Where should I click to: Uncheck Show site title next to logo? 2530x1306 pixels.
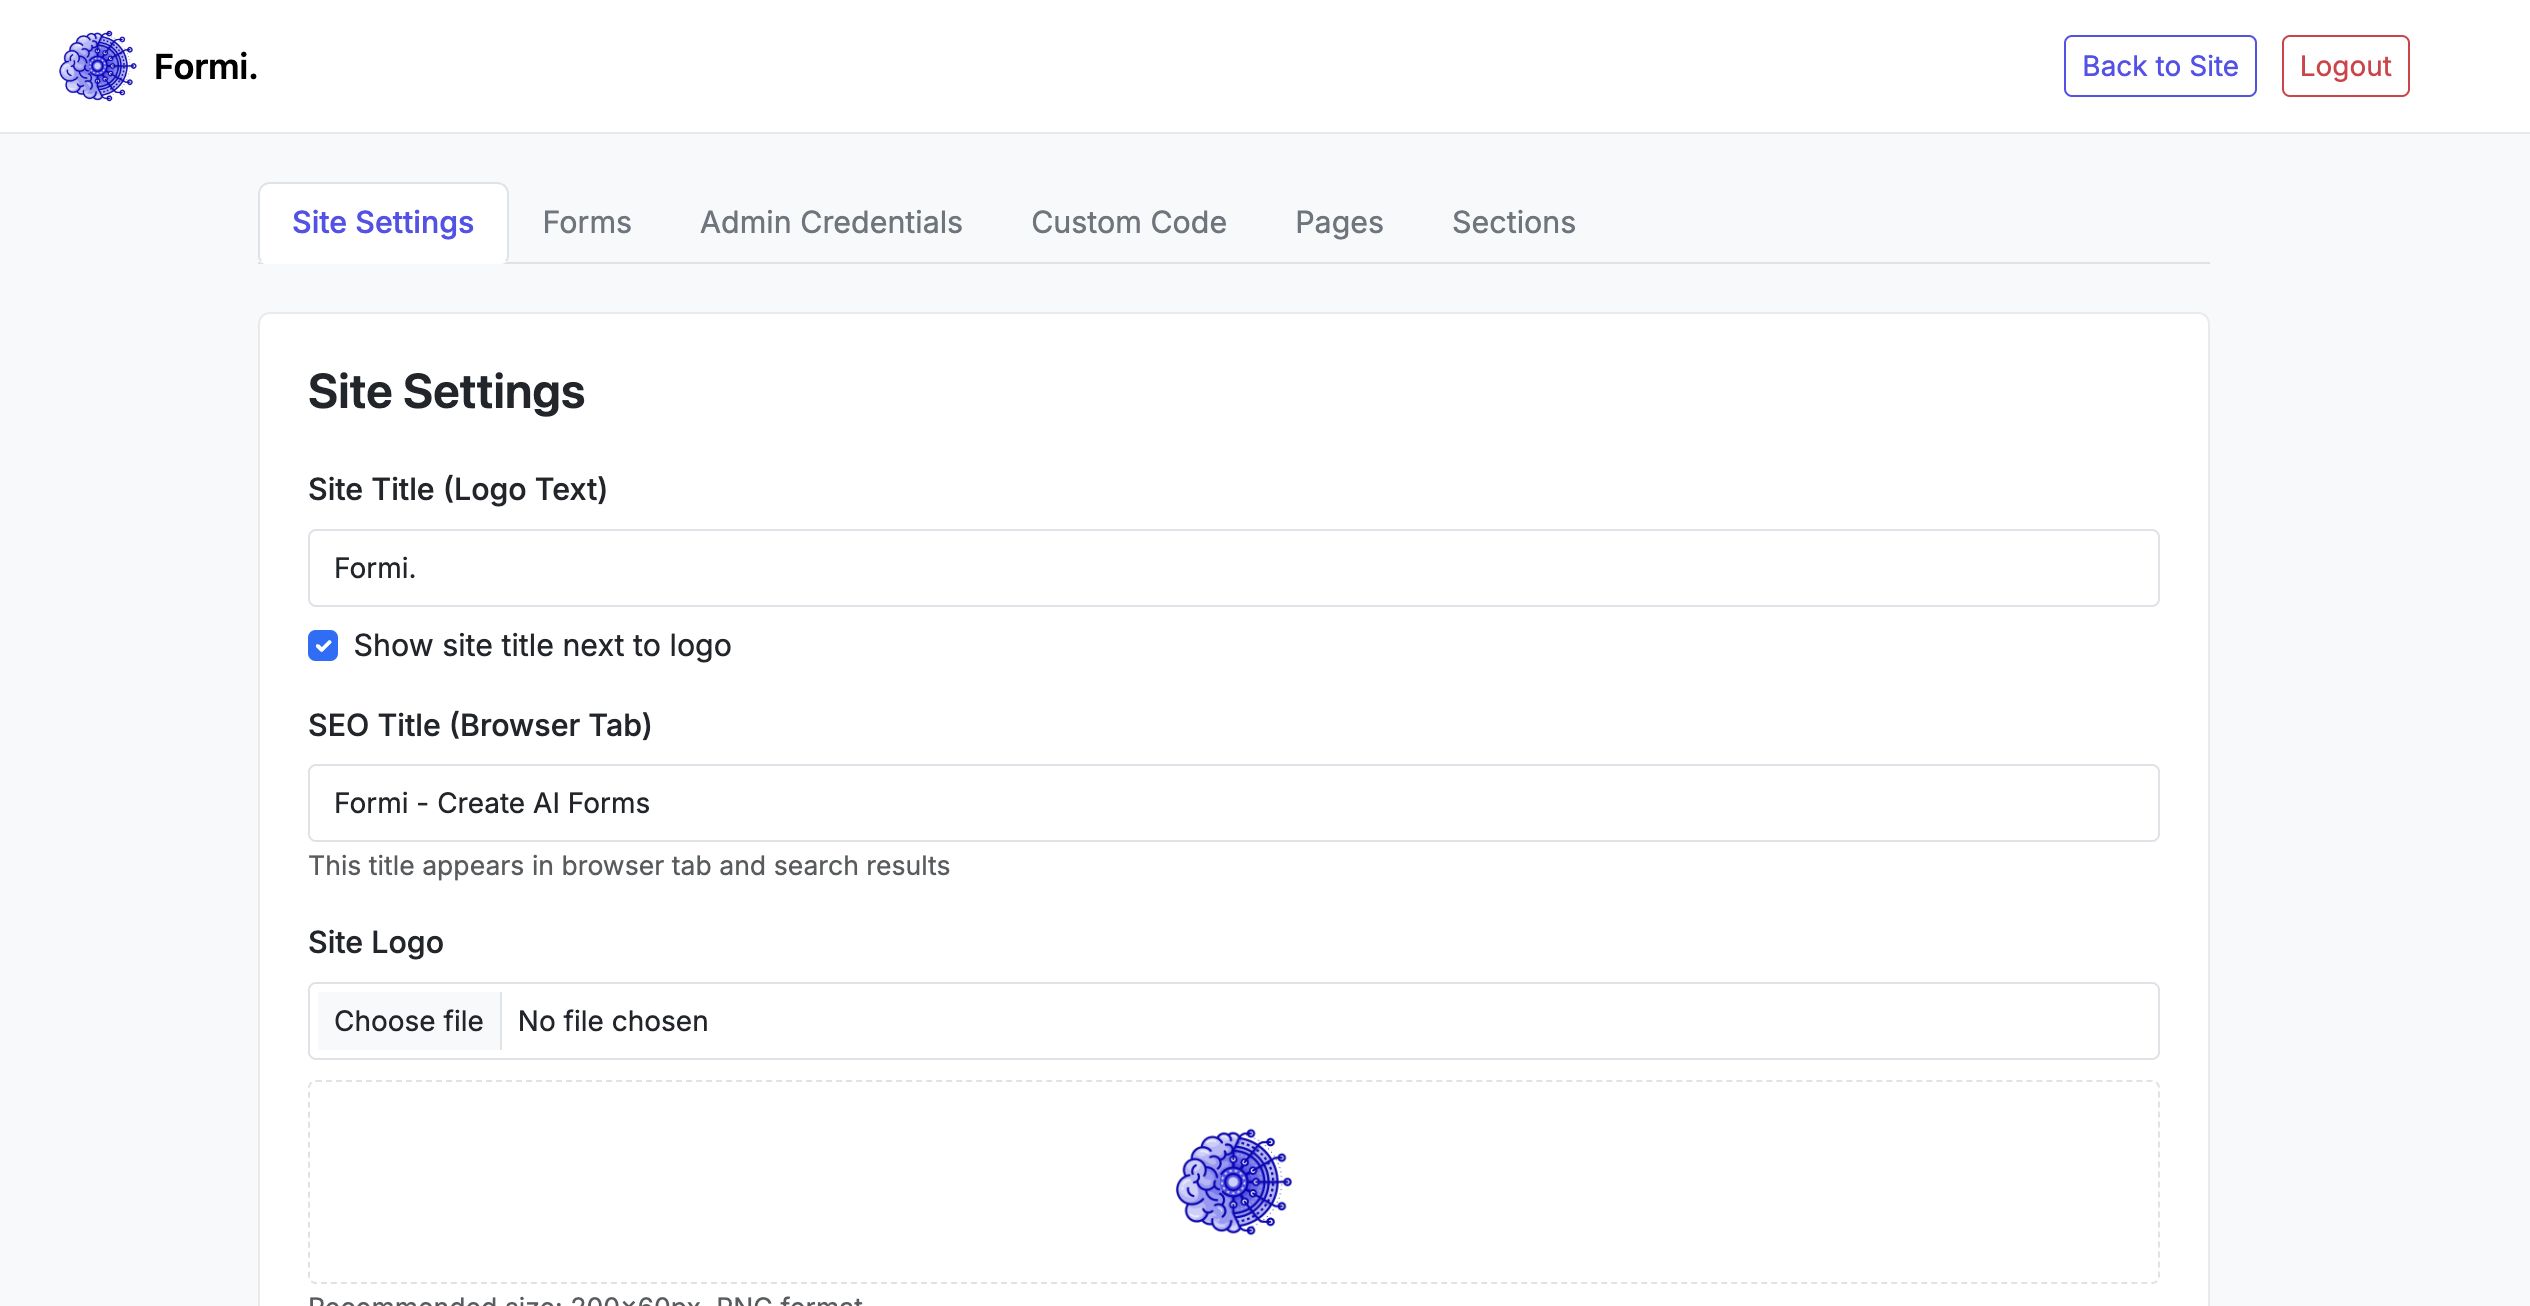(x=323, y=645)
